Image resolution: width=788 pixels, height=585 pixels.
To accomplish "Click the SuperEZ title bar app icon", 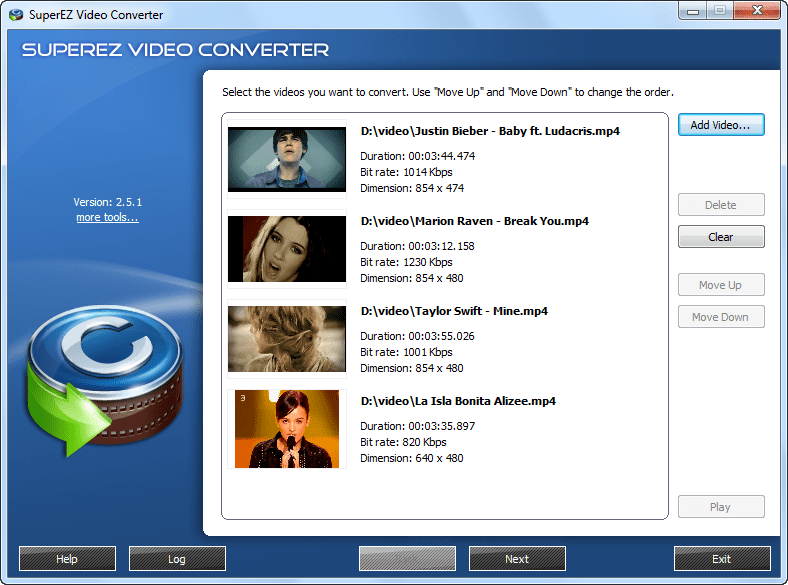I will (x=12, y=15).
